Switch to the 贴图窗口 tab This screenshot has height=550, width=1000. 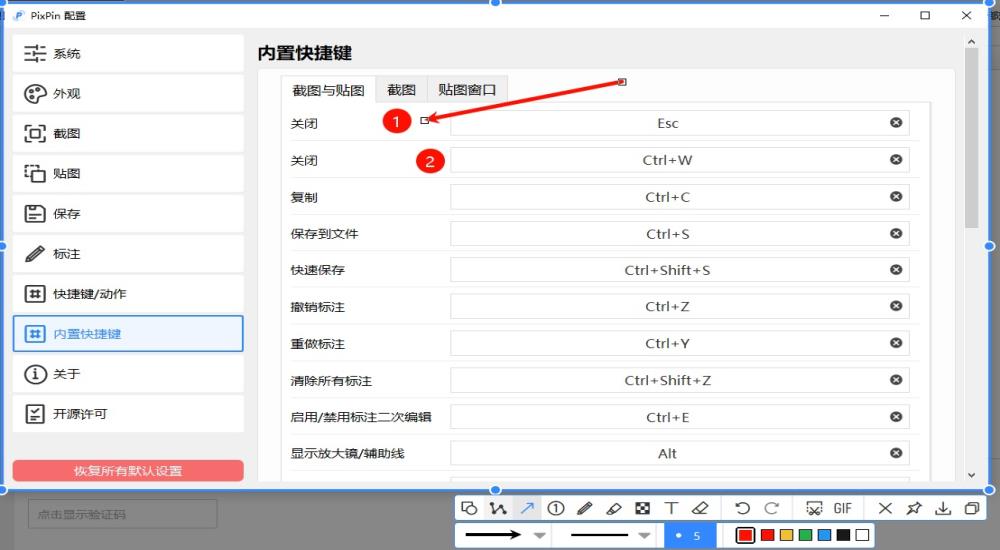(467, 89)
